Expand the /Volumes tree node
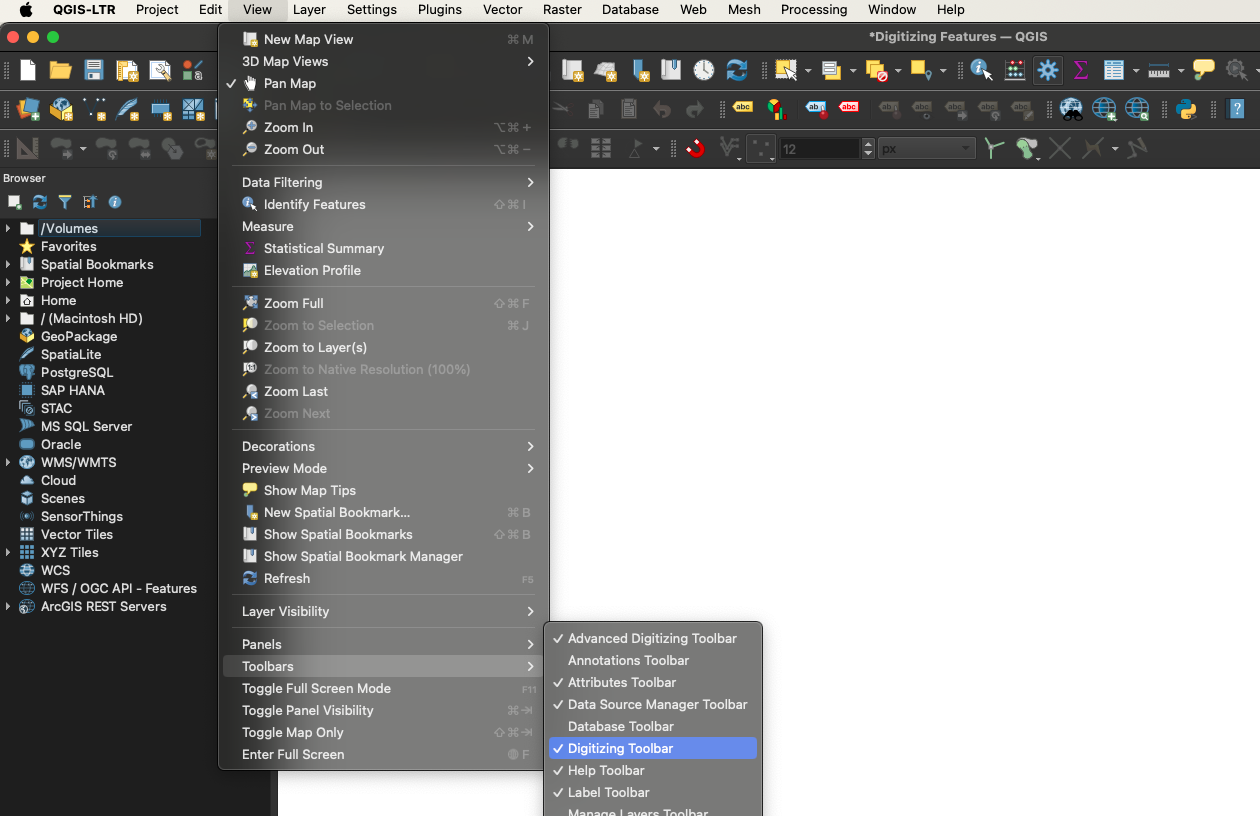Image resolution: width=1260 pixels, height=816 pixels. [8, 228]
